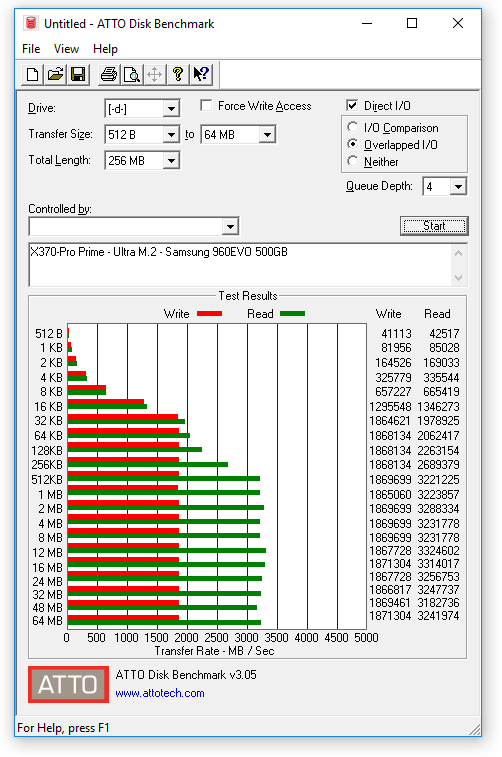Enable Force Write Access checkbox
This screenshot has width=502, height=757.
(x=206, y=106)
